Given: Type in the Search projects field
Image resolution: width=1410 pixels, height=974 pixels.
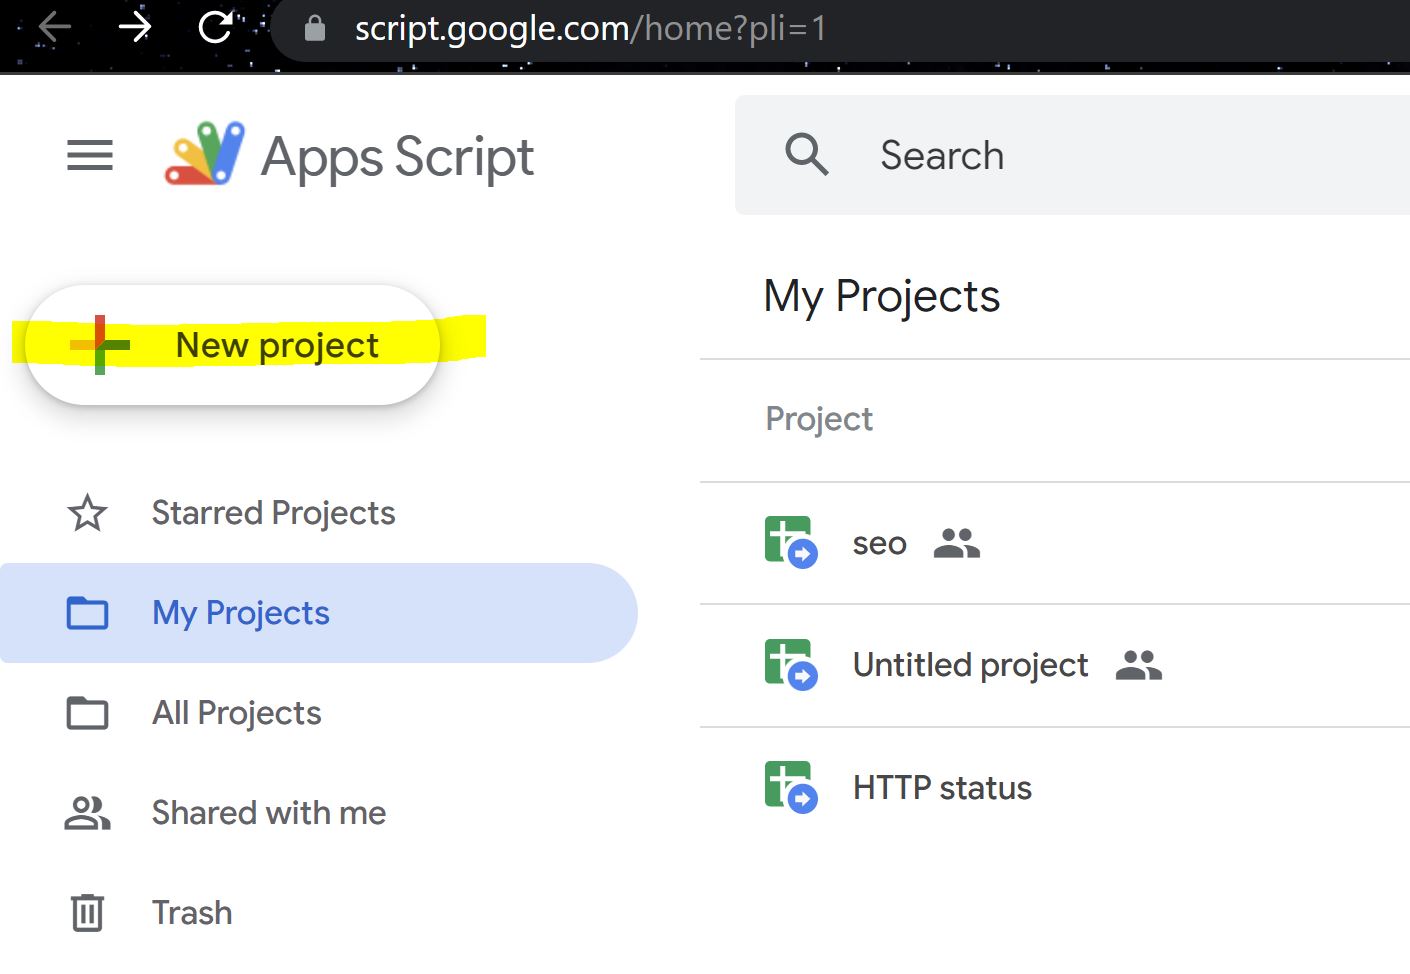Looking at the screenshot, I should point(1100,155).
